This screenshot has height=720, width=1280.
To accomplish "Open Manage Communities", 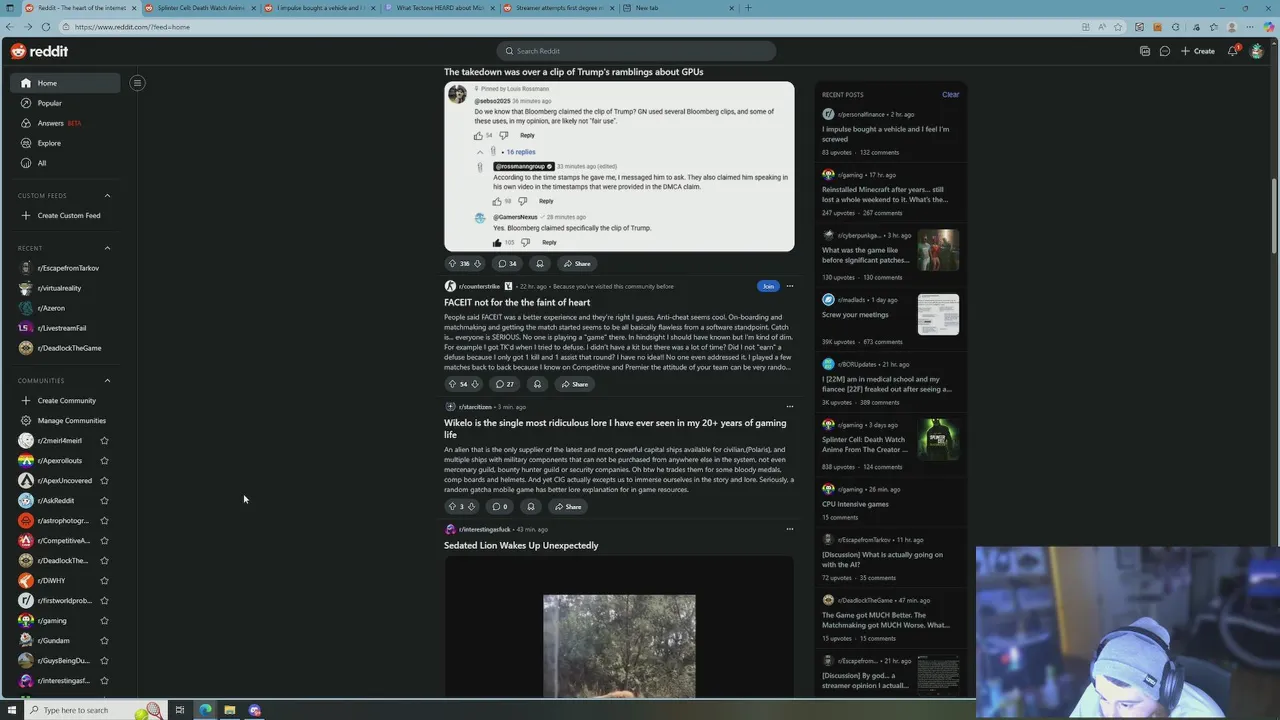I will pos(66,420).
